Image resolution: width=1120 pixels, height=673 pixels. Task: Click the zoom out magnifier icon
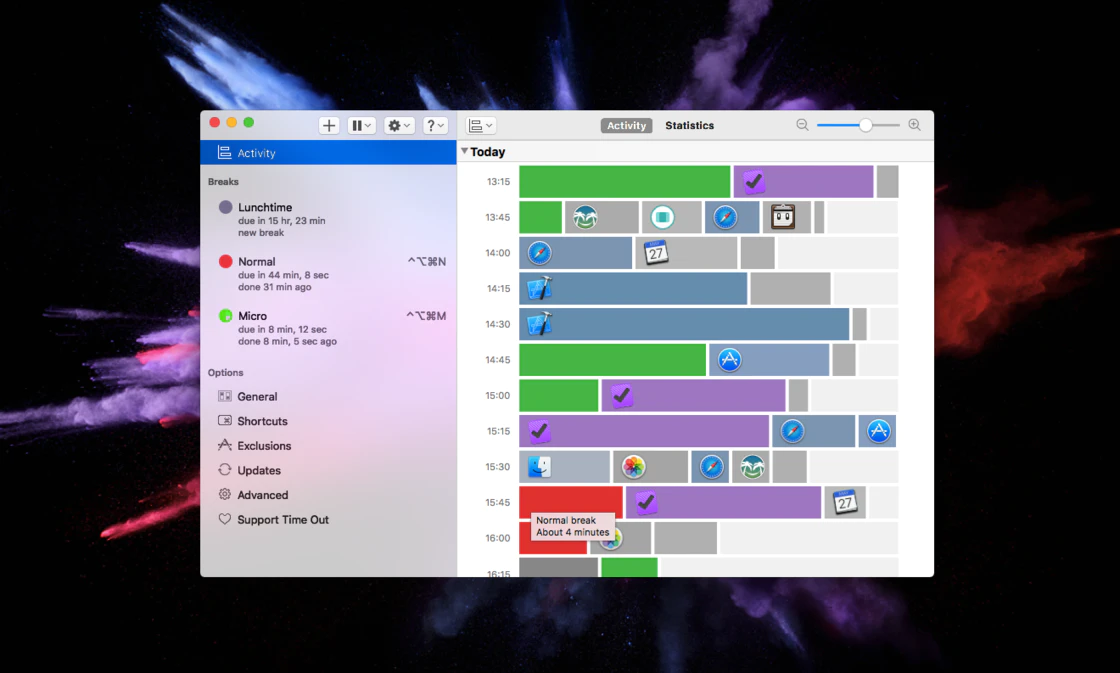[x=802, y=125]
